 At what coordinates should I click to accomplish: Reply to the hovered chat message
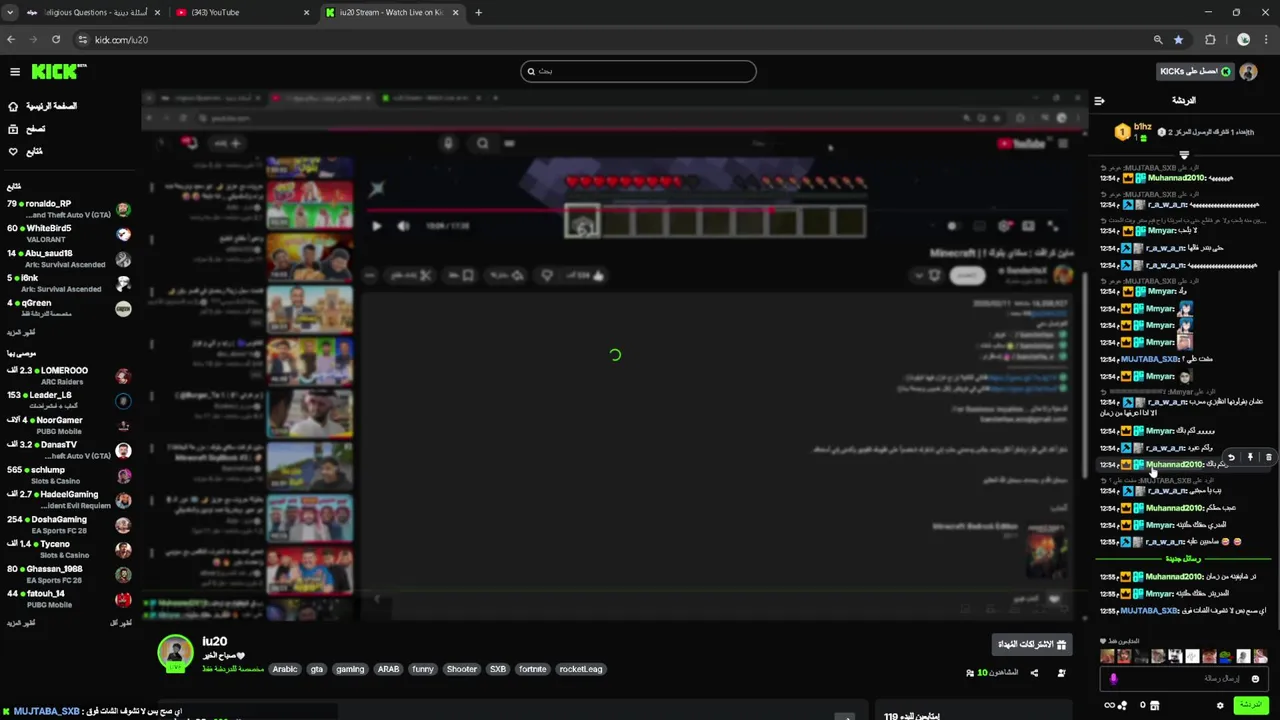pos(1231,457)
